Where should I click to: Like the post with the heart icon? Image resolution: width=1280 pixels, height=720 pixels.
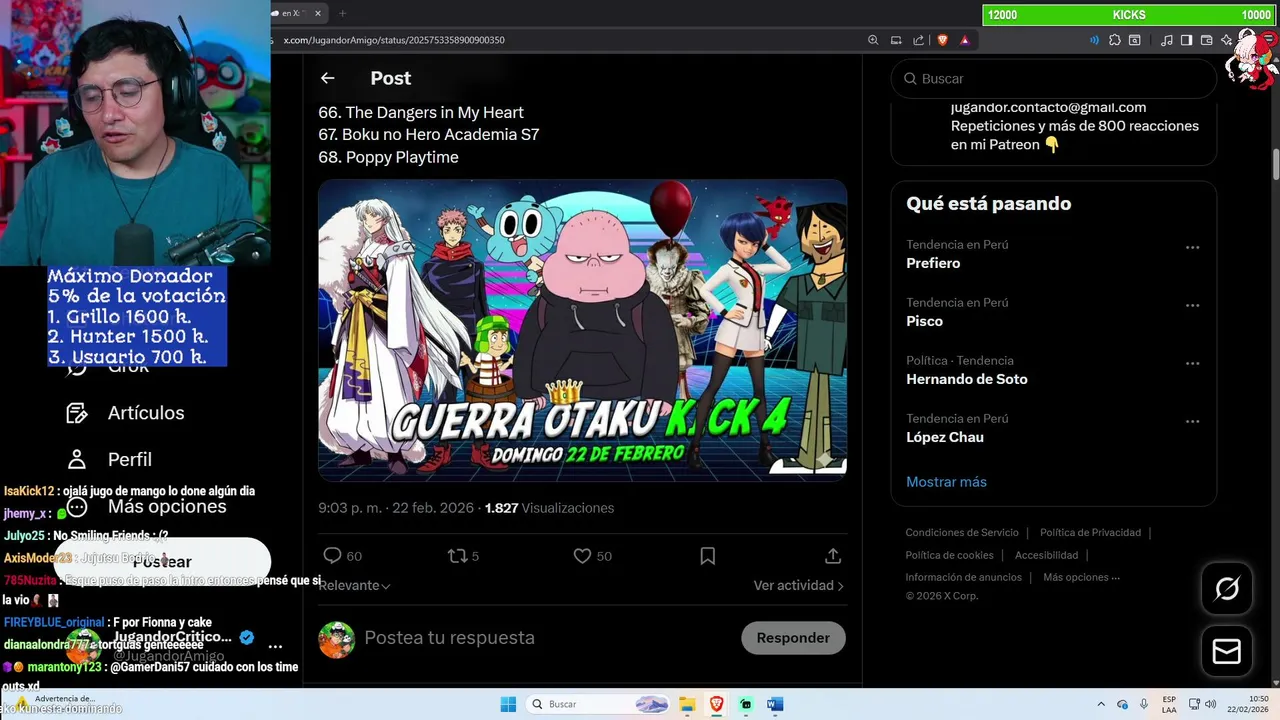pyautogui.click(x=592, y=556)
